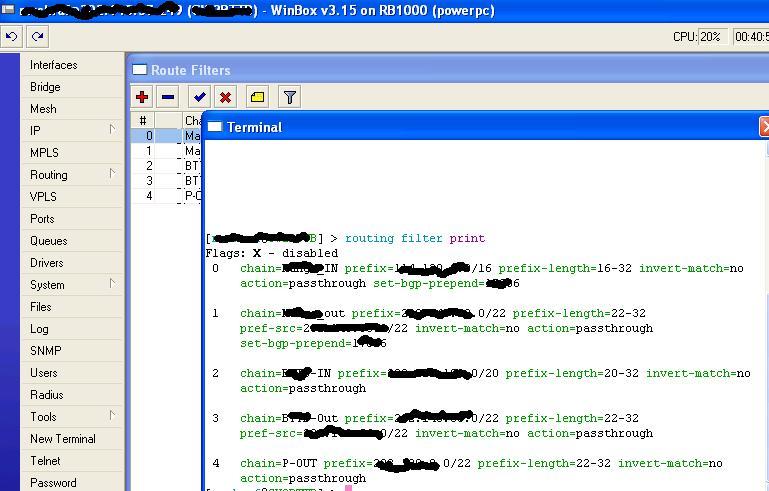The width and height of the screenshot is (769, 491).
Task: Click the CPU 20% indicator
Action: click(x=700, y=37)
